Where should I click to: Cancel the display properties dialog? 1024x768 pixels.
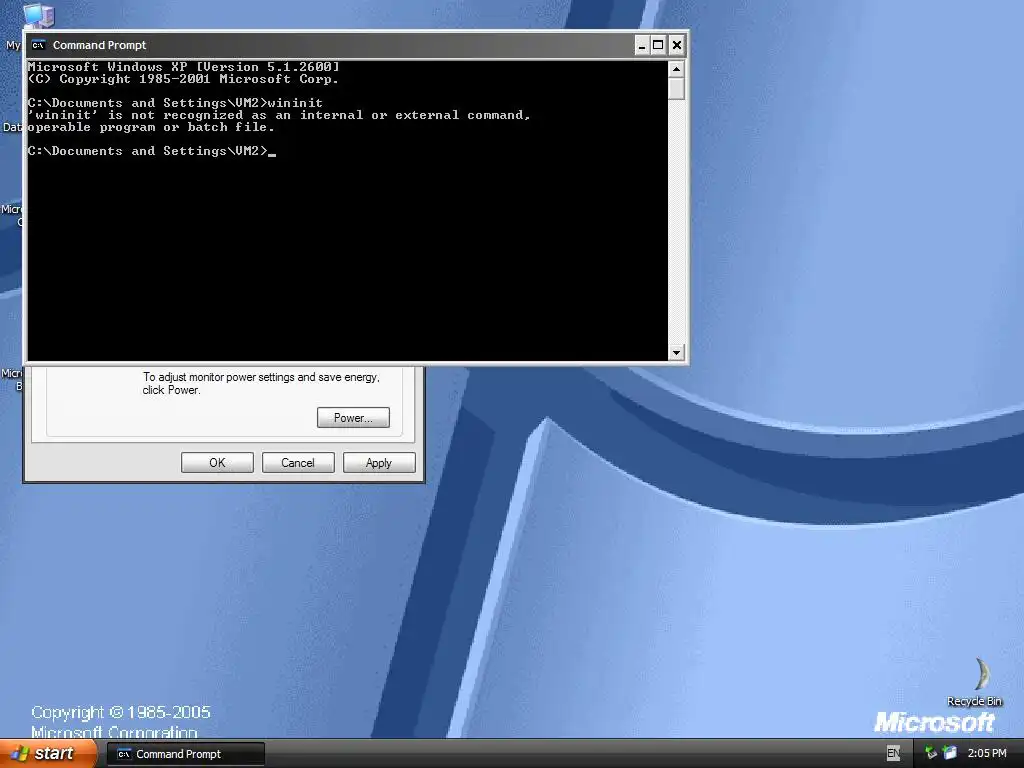(298, 462)
